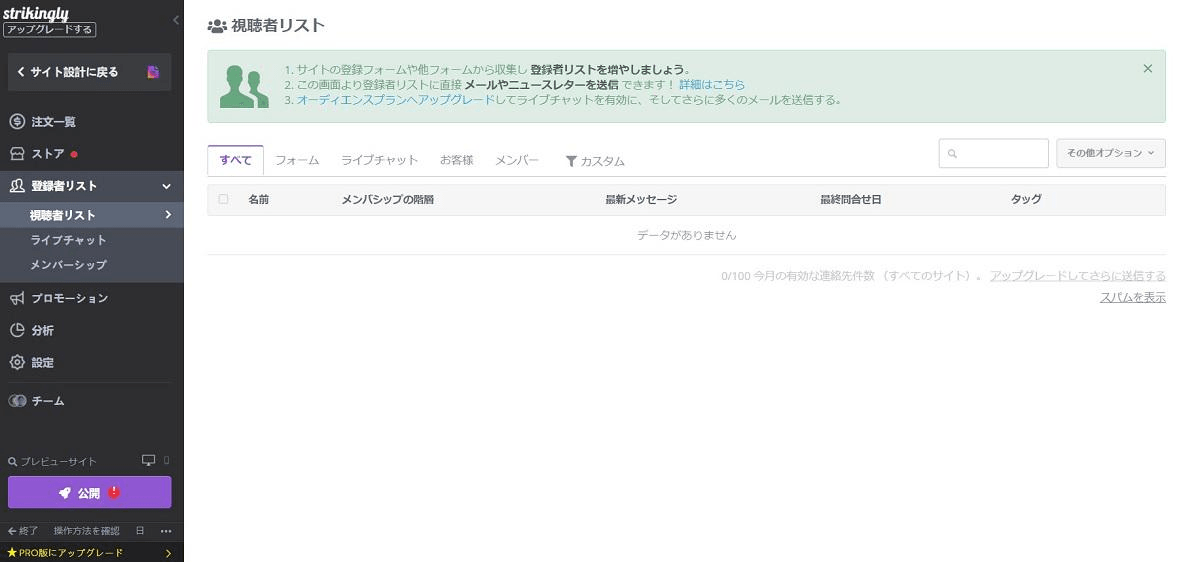Close the green info banner

click(x=1148, y=69)
